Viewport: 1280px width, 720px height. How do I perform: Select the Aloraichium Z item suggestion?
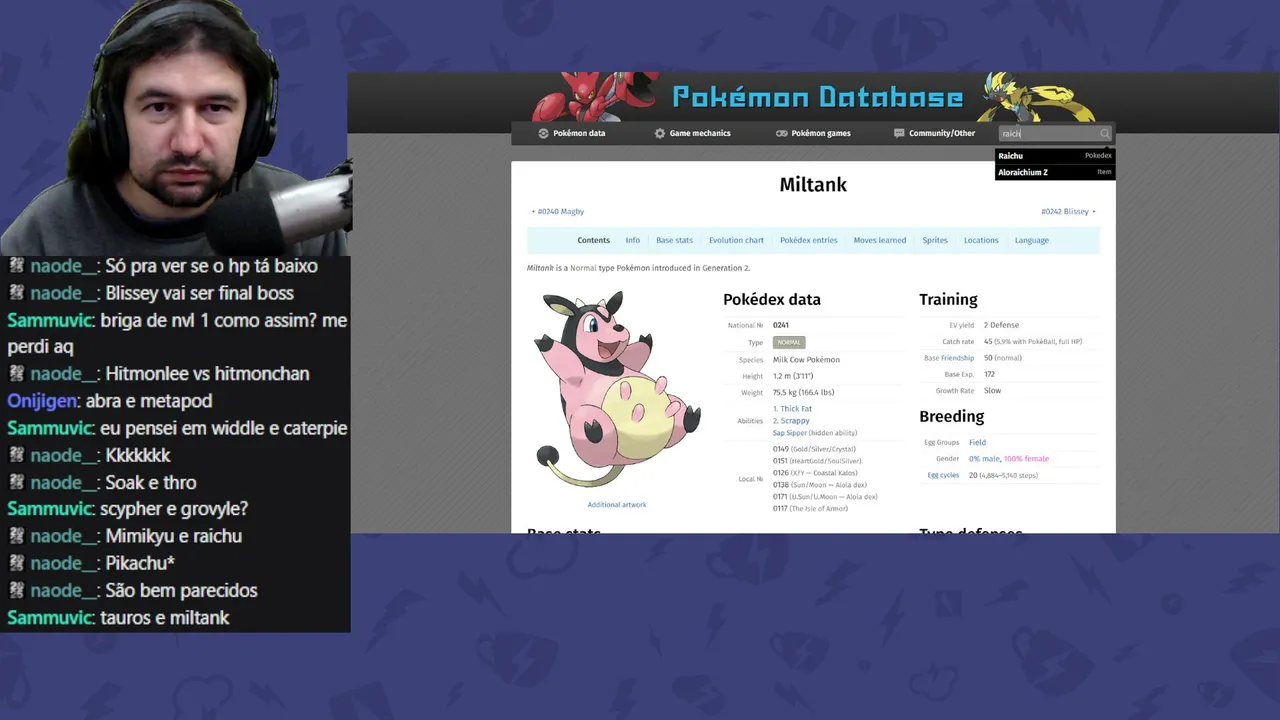(x=1055, y=172)
